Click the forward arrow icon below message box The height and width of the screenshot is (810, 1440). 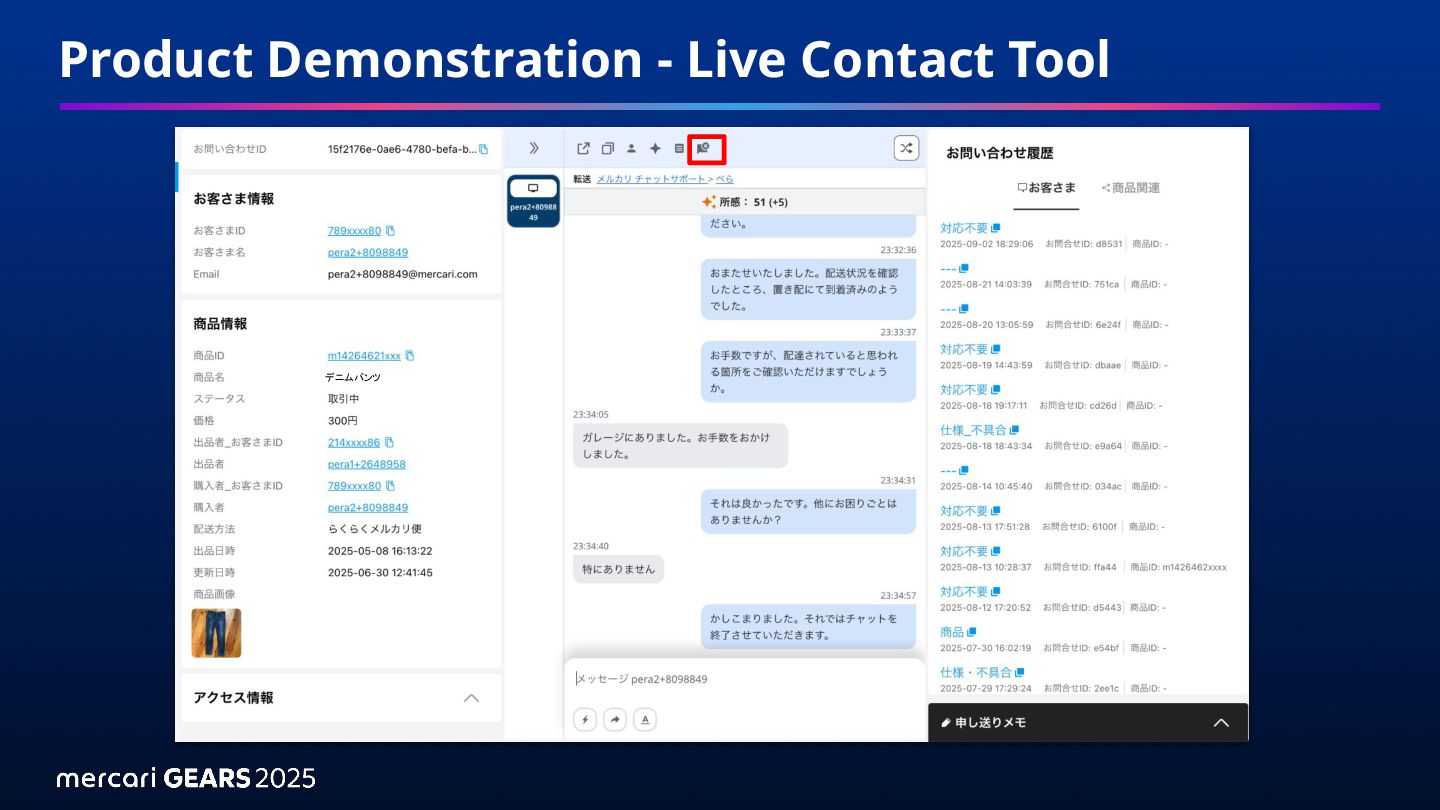point(615,719)
